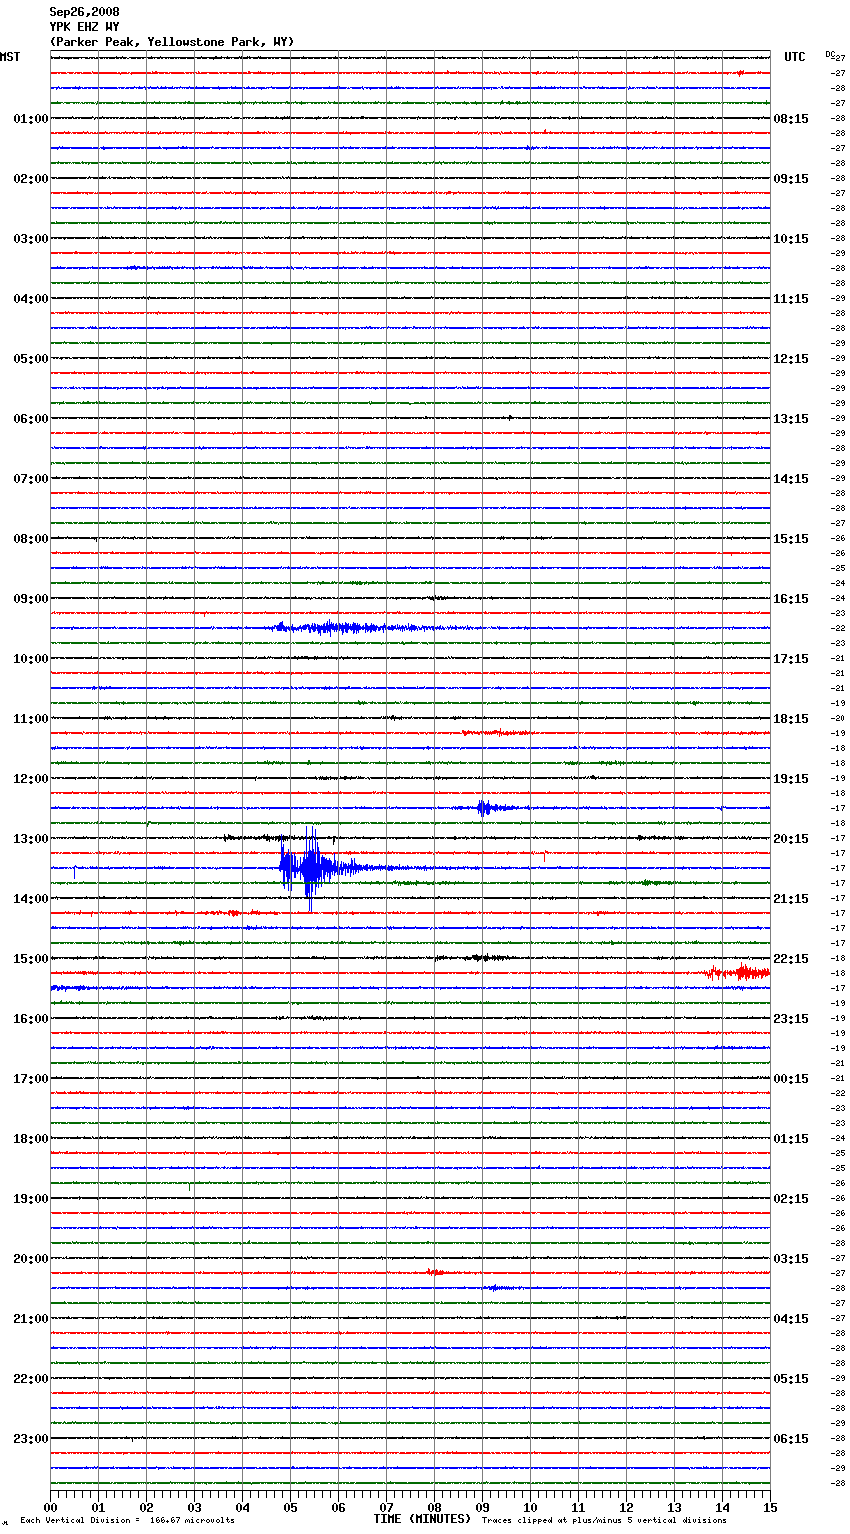The image size is (850, 1534).
Task: Click the Traces clipped at plus/minus 5 note
Action: pos(604,1521)
